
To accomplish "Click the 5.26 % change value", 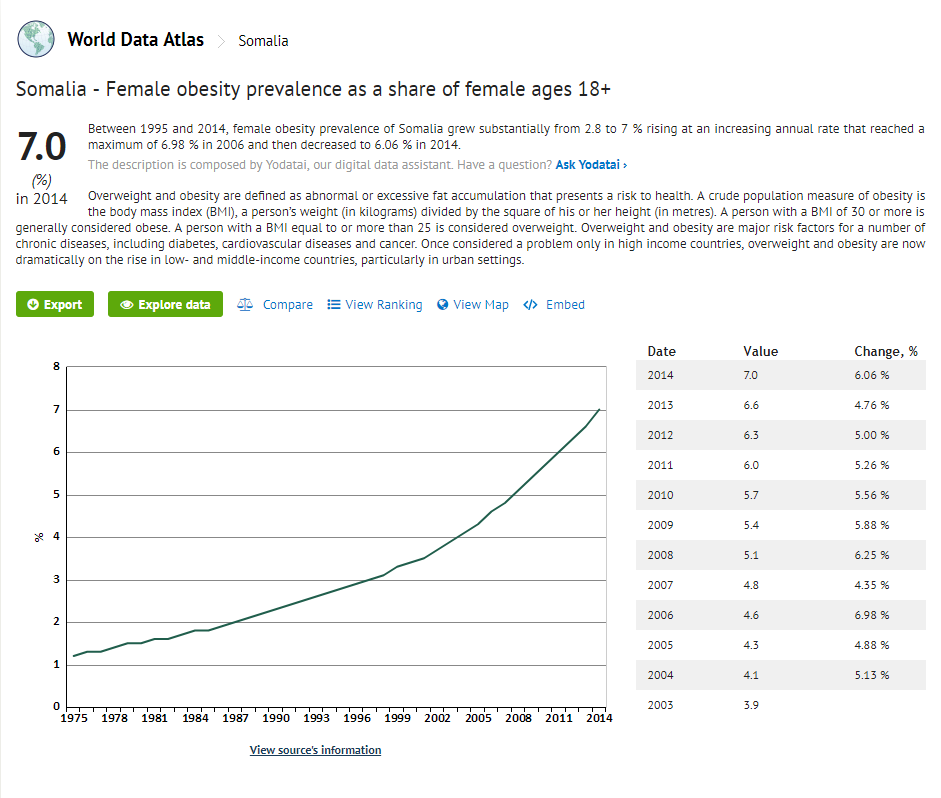I will click(872, 465).
